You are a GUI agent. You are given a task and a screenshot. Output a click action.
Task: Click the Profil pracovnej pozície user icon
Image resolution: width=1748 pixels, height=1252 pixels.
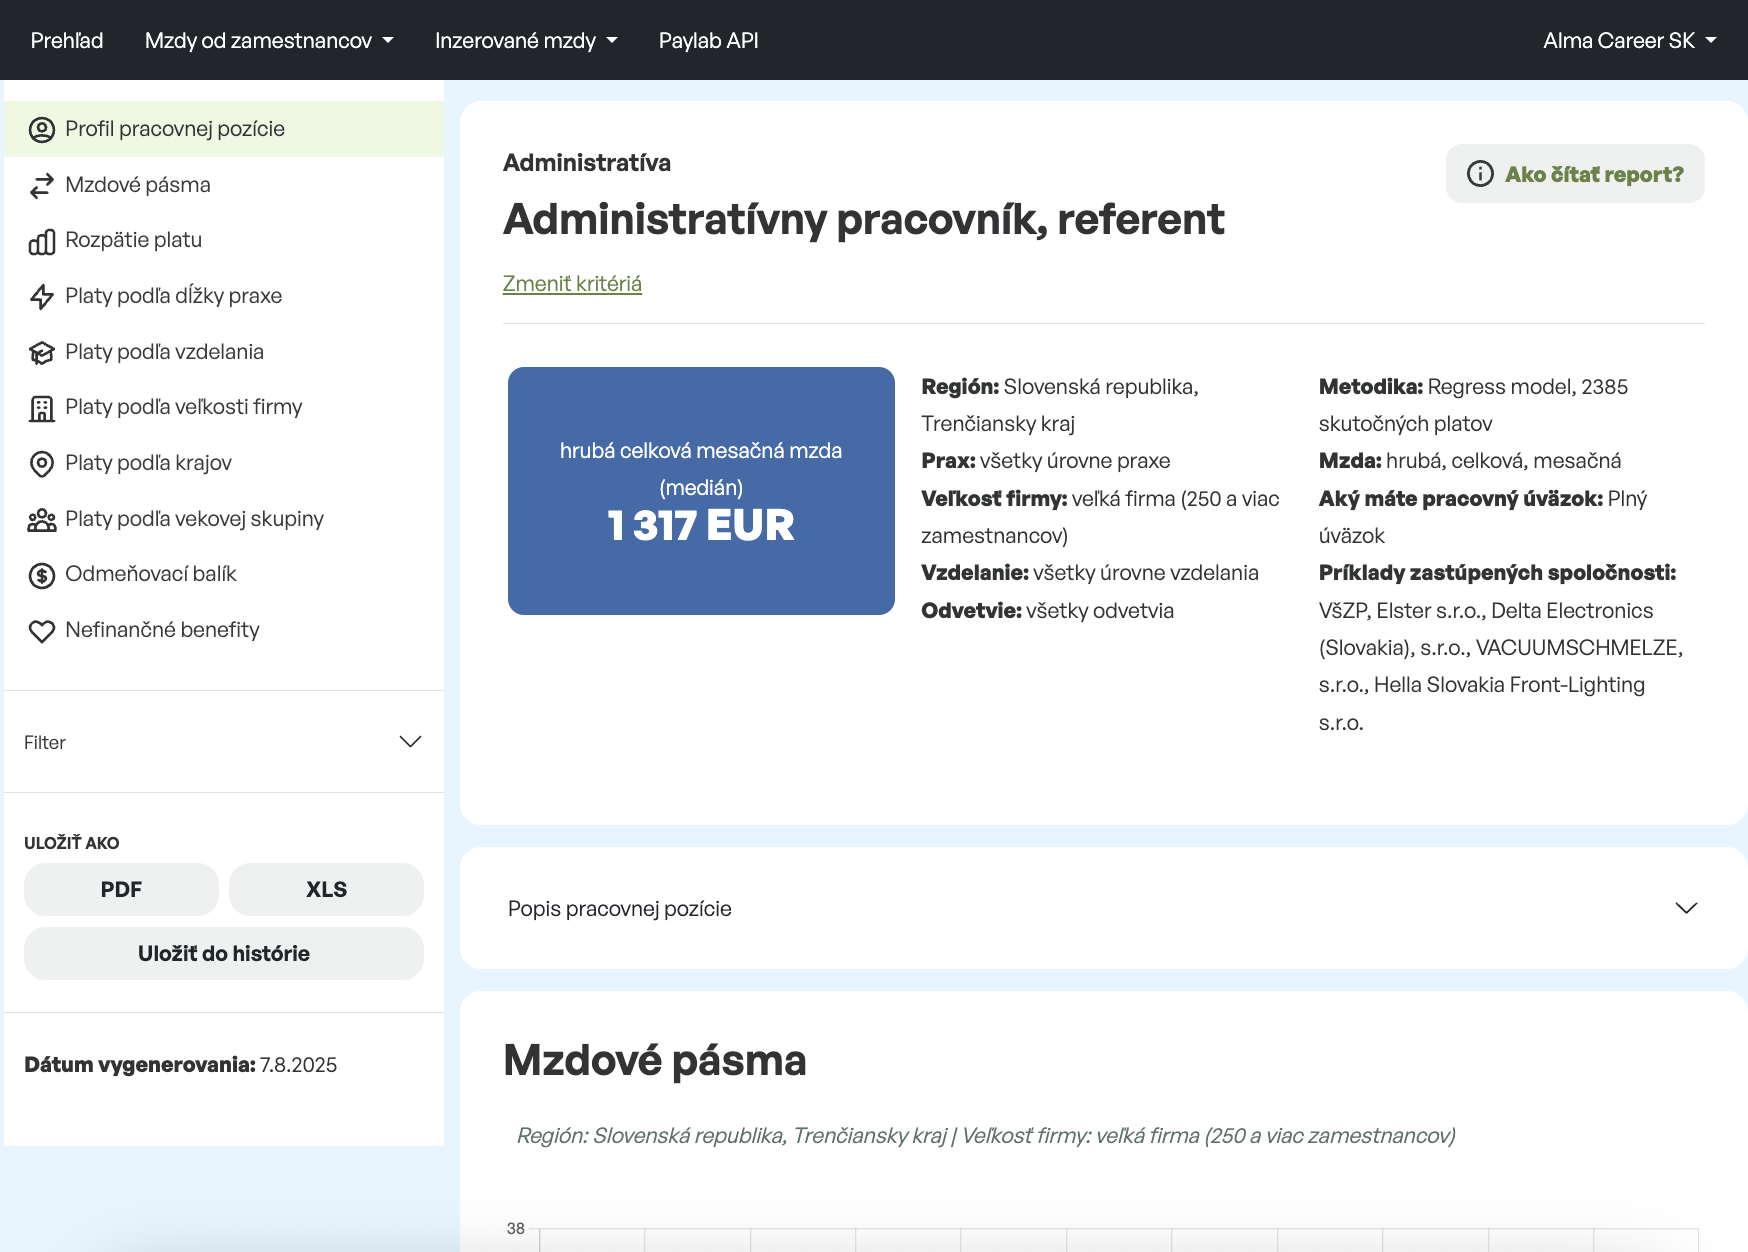pyautogui.click(x=42, y=130)
